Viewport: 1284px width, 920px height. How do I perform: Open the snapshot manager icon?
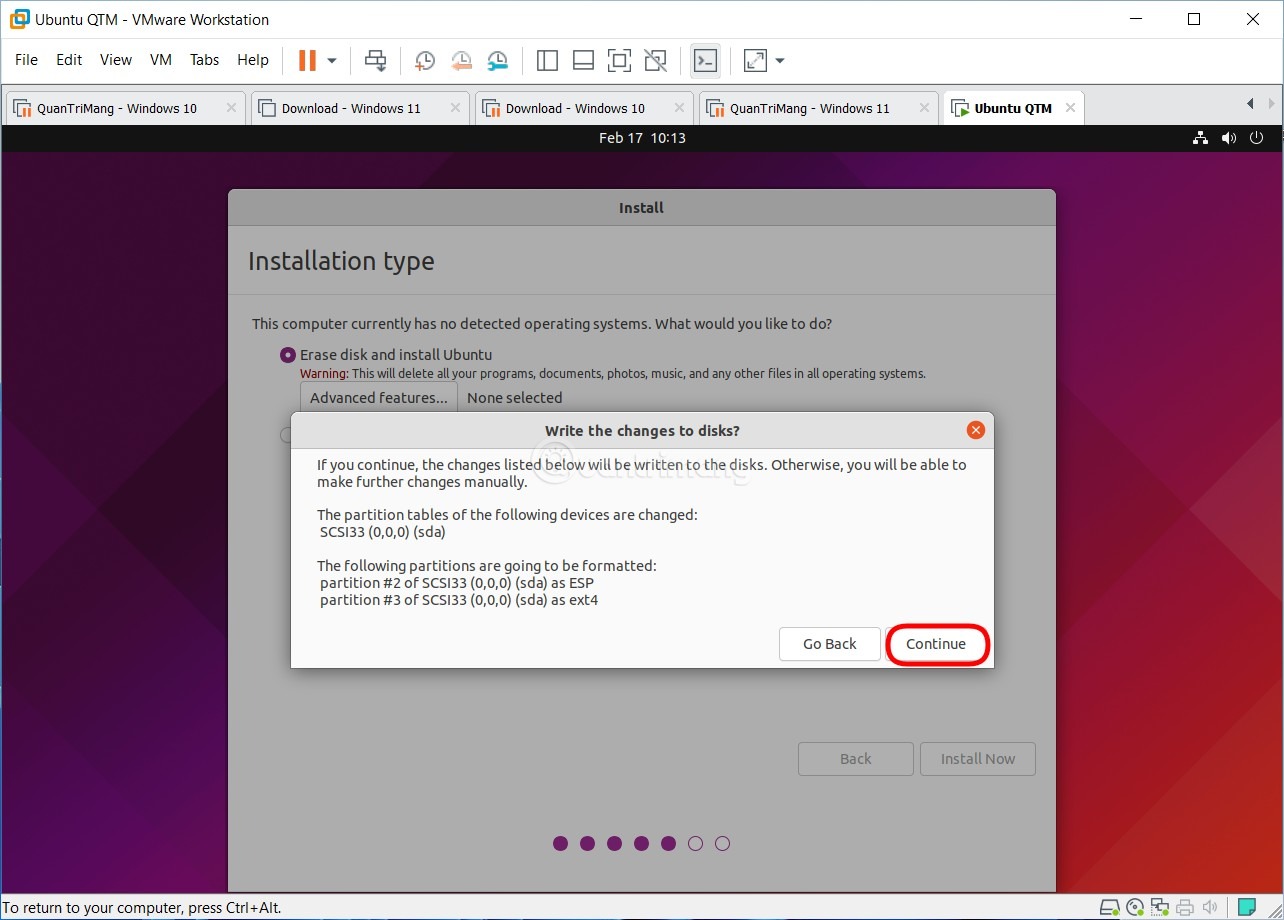[497, 61]
